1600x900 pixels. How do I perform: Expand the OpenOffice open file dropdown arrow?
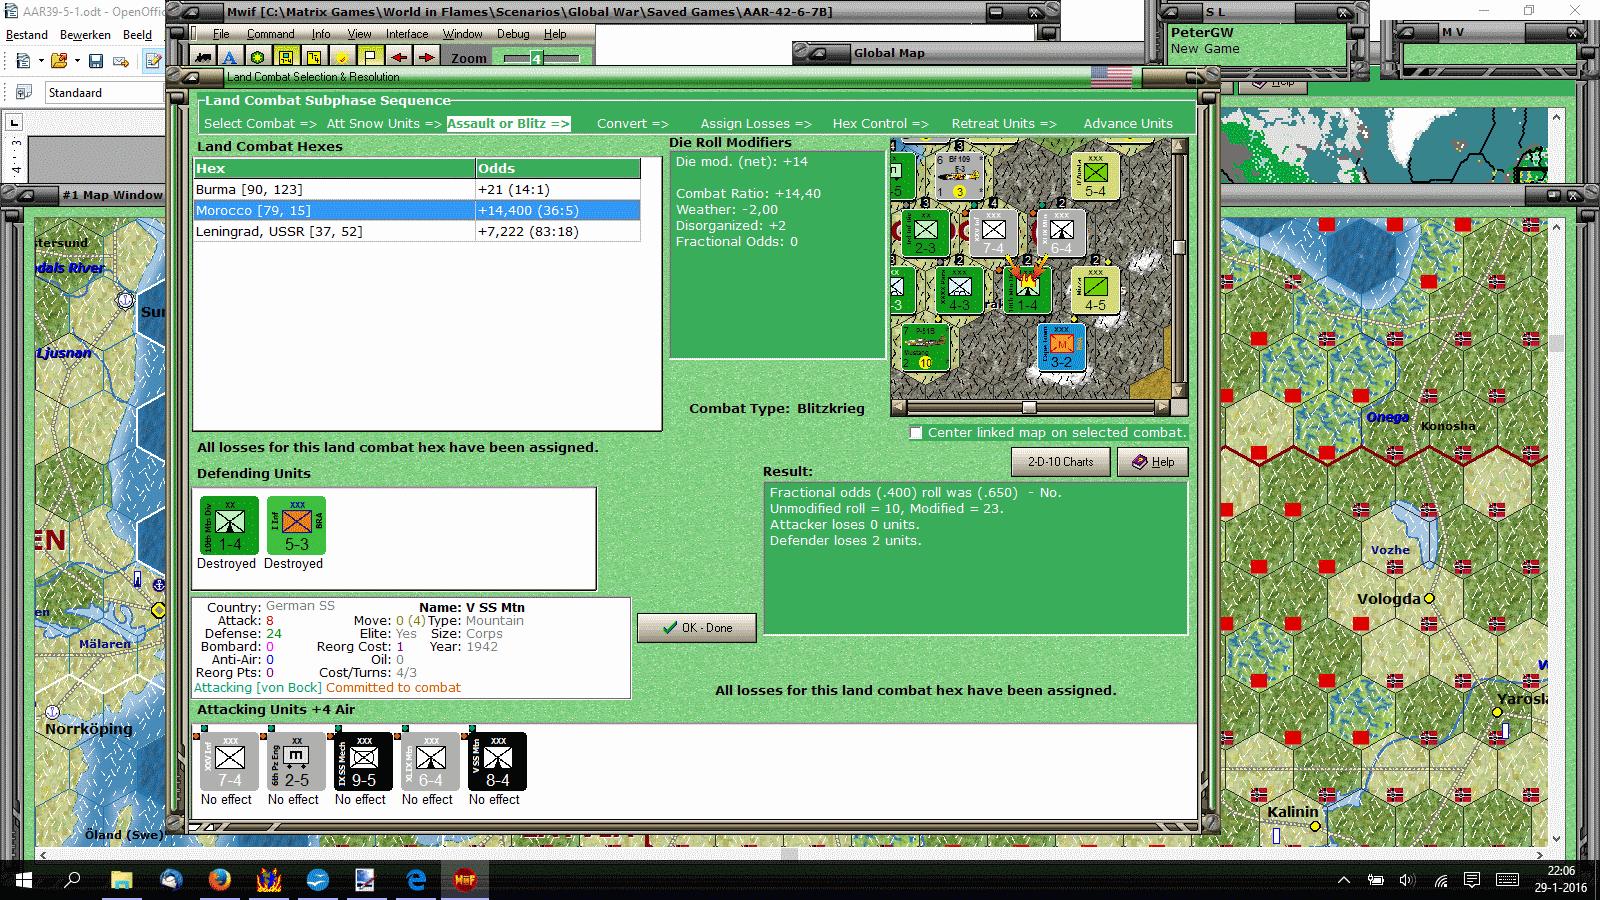[77, 61]
